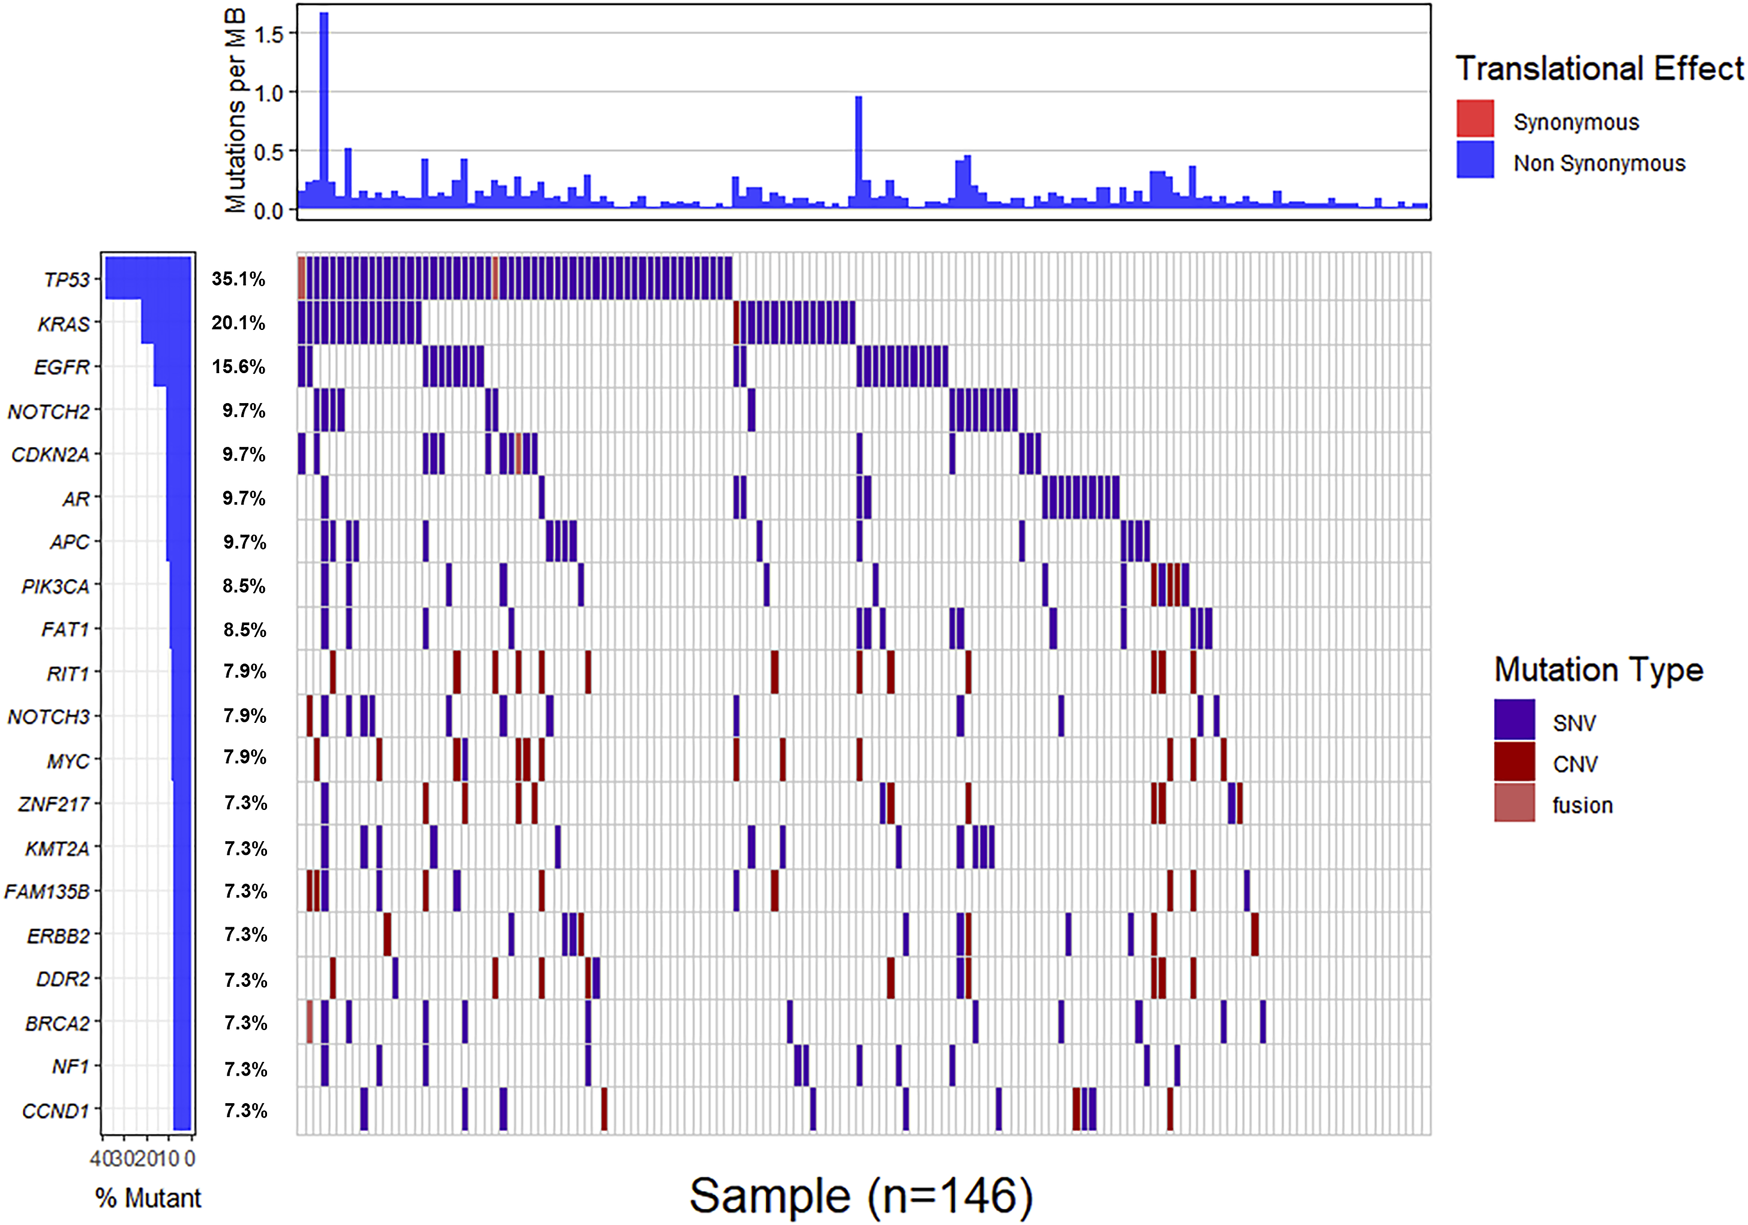The image size is (1748, 1225).
Task: Click the PIK3CA gene label
Action: pyautogui.click(x=56, y=586)
